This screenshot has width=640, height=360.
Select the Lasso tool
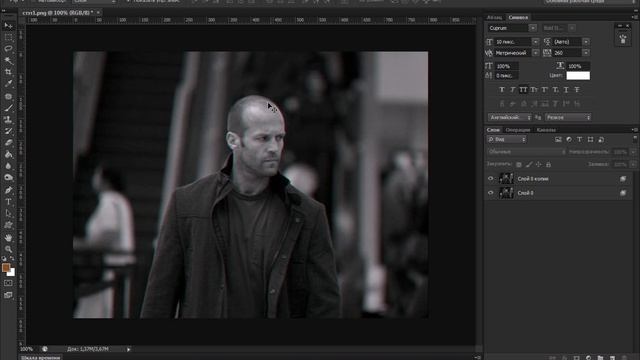(x=8, y=49)
